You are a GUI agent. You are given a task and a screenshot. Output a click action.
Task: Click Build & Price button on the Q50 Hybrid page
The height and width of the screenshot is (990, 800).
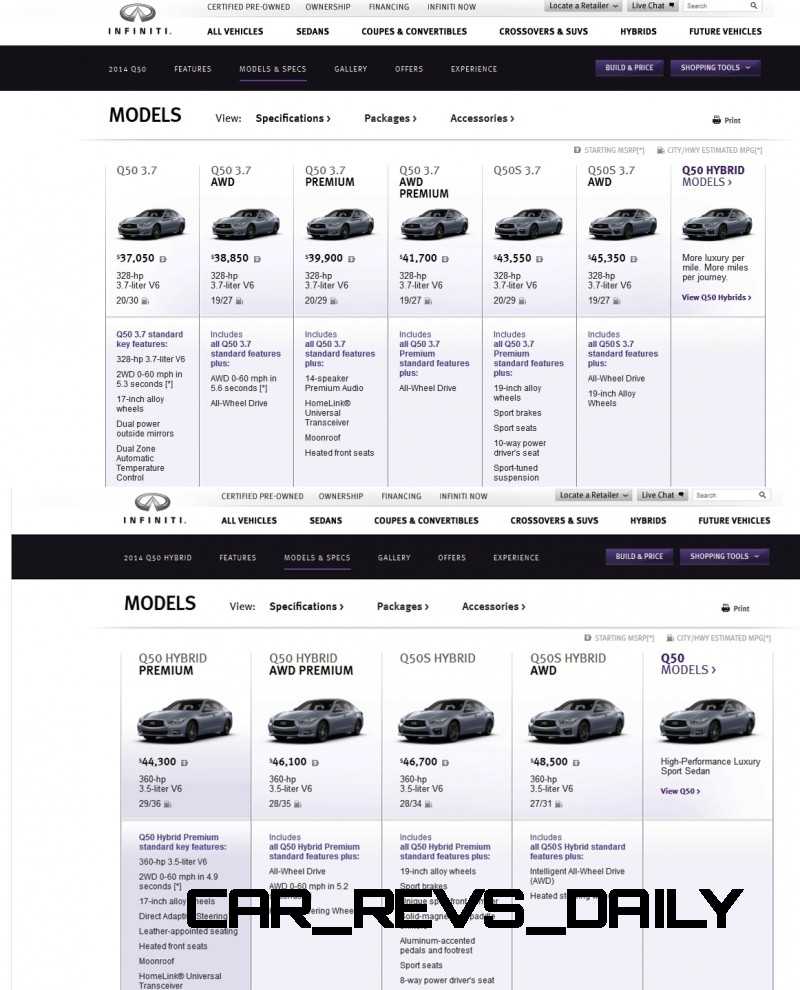click(639, 556)
